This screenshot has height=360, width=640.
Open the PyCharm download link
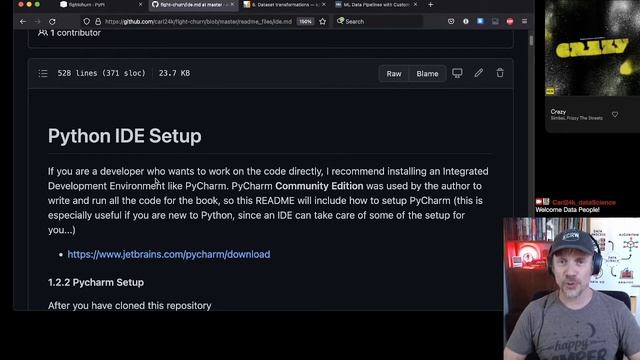tap(169, 254)
